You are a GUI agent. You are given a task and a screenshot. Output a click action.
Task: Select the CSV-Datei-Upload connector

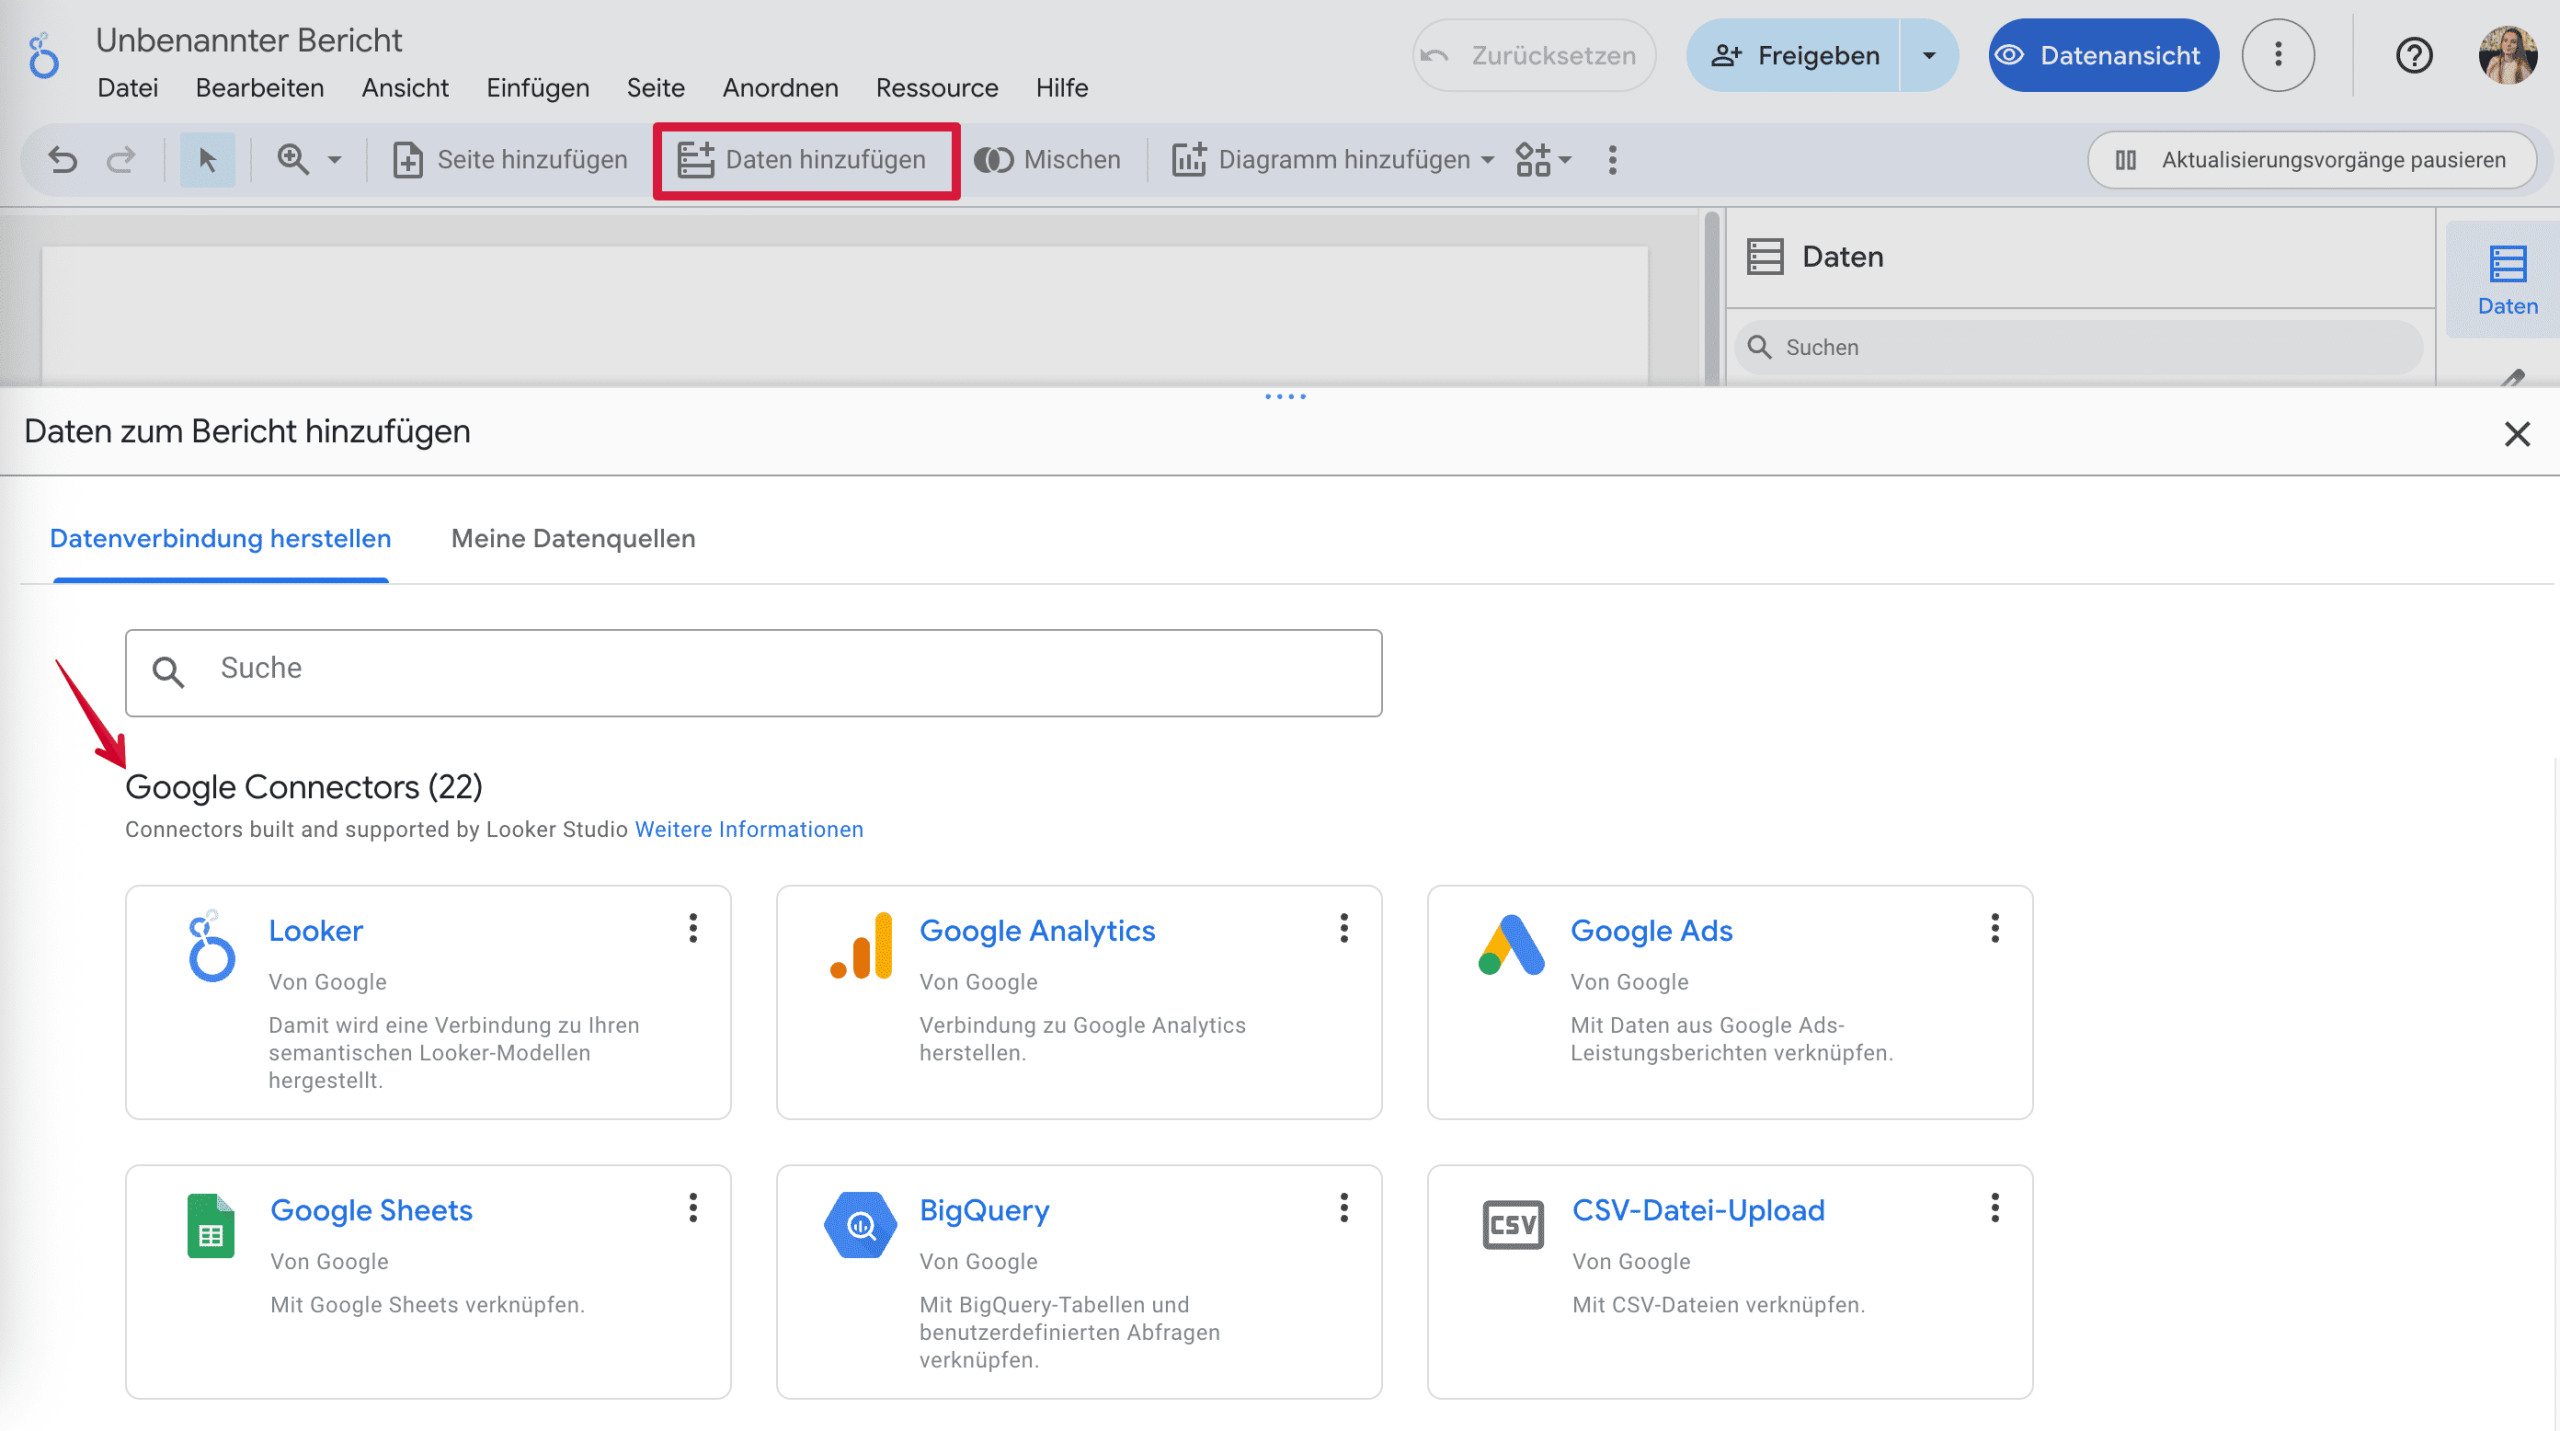click(x=1698, y=1211)
